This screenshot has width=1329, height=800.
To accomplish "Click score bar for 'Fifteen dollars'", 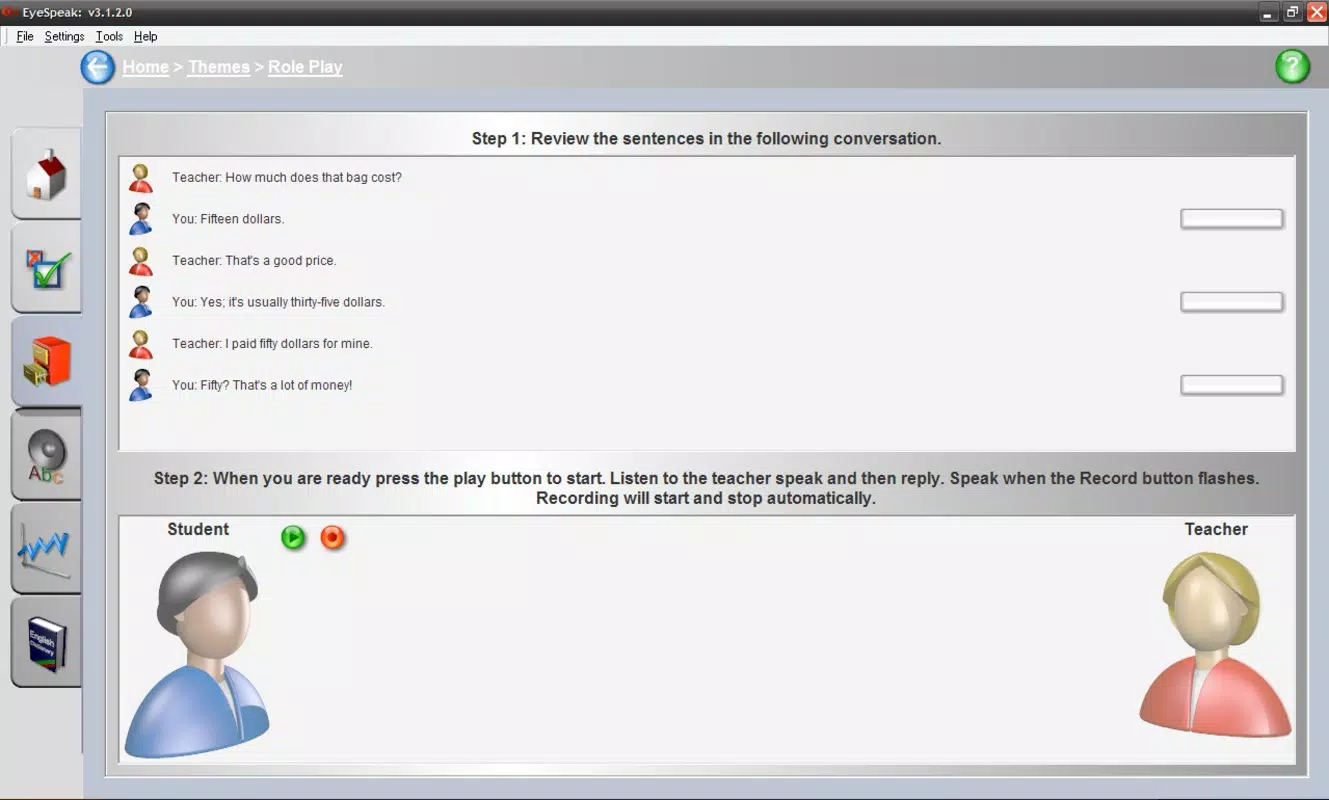I will (x=1232, y=219).
